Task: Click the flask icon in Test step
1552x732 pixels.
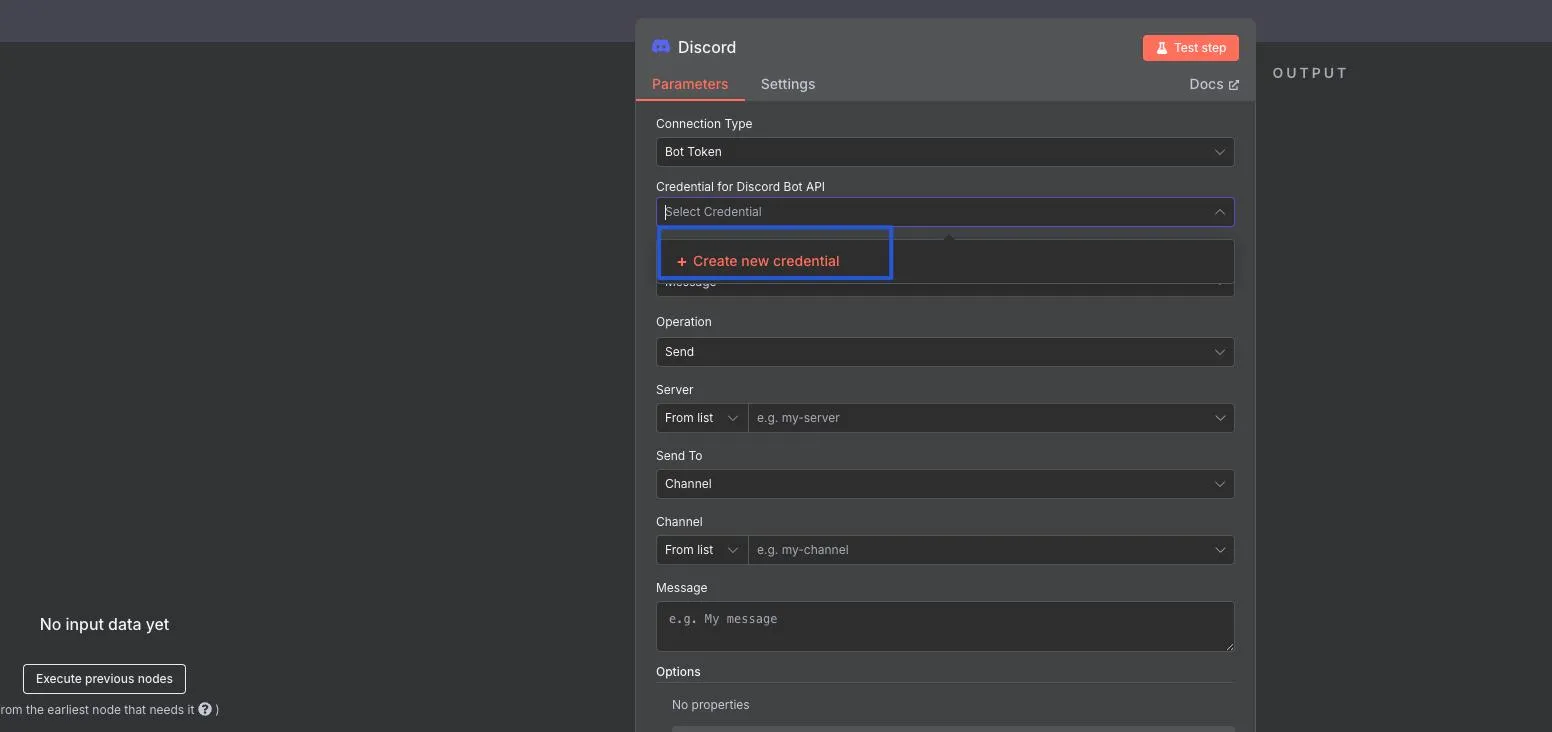Action: pos(1161,48)
